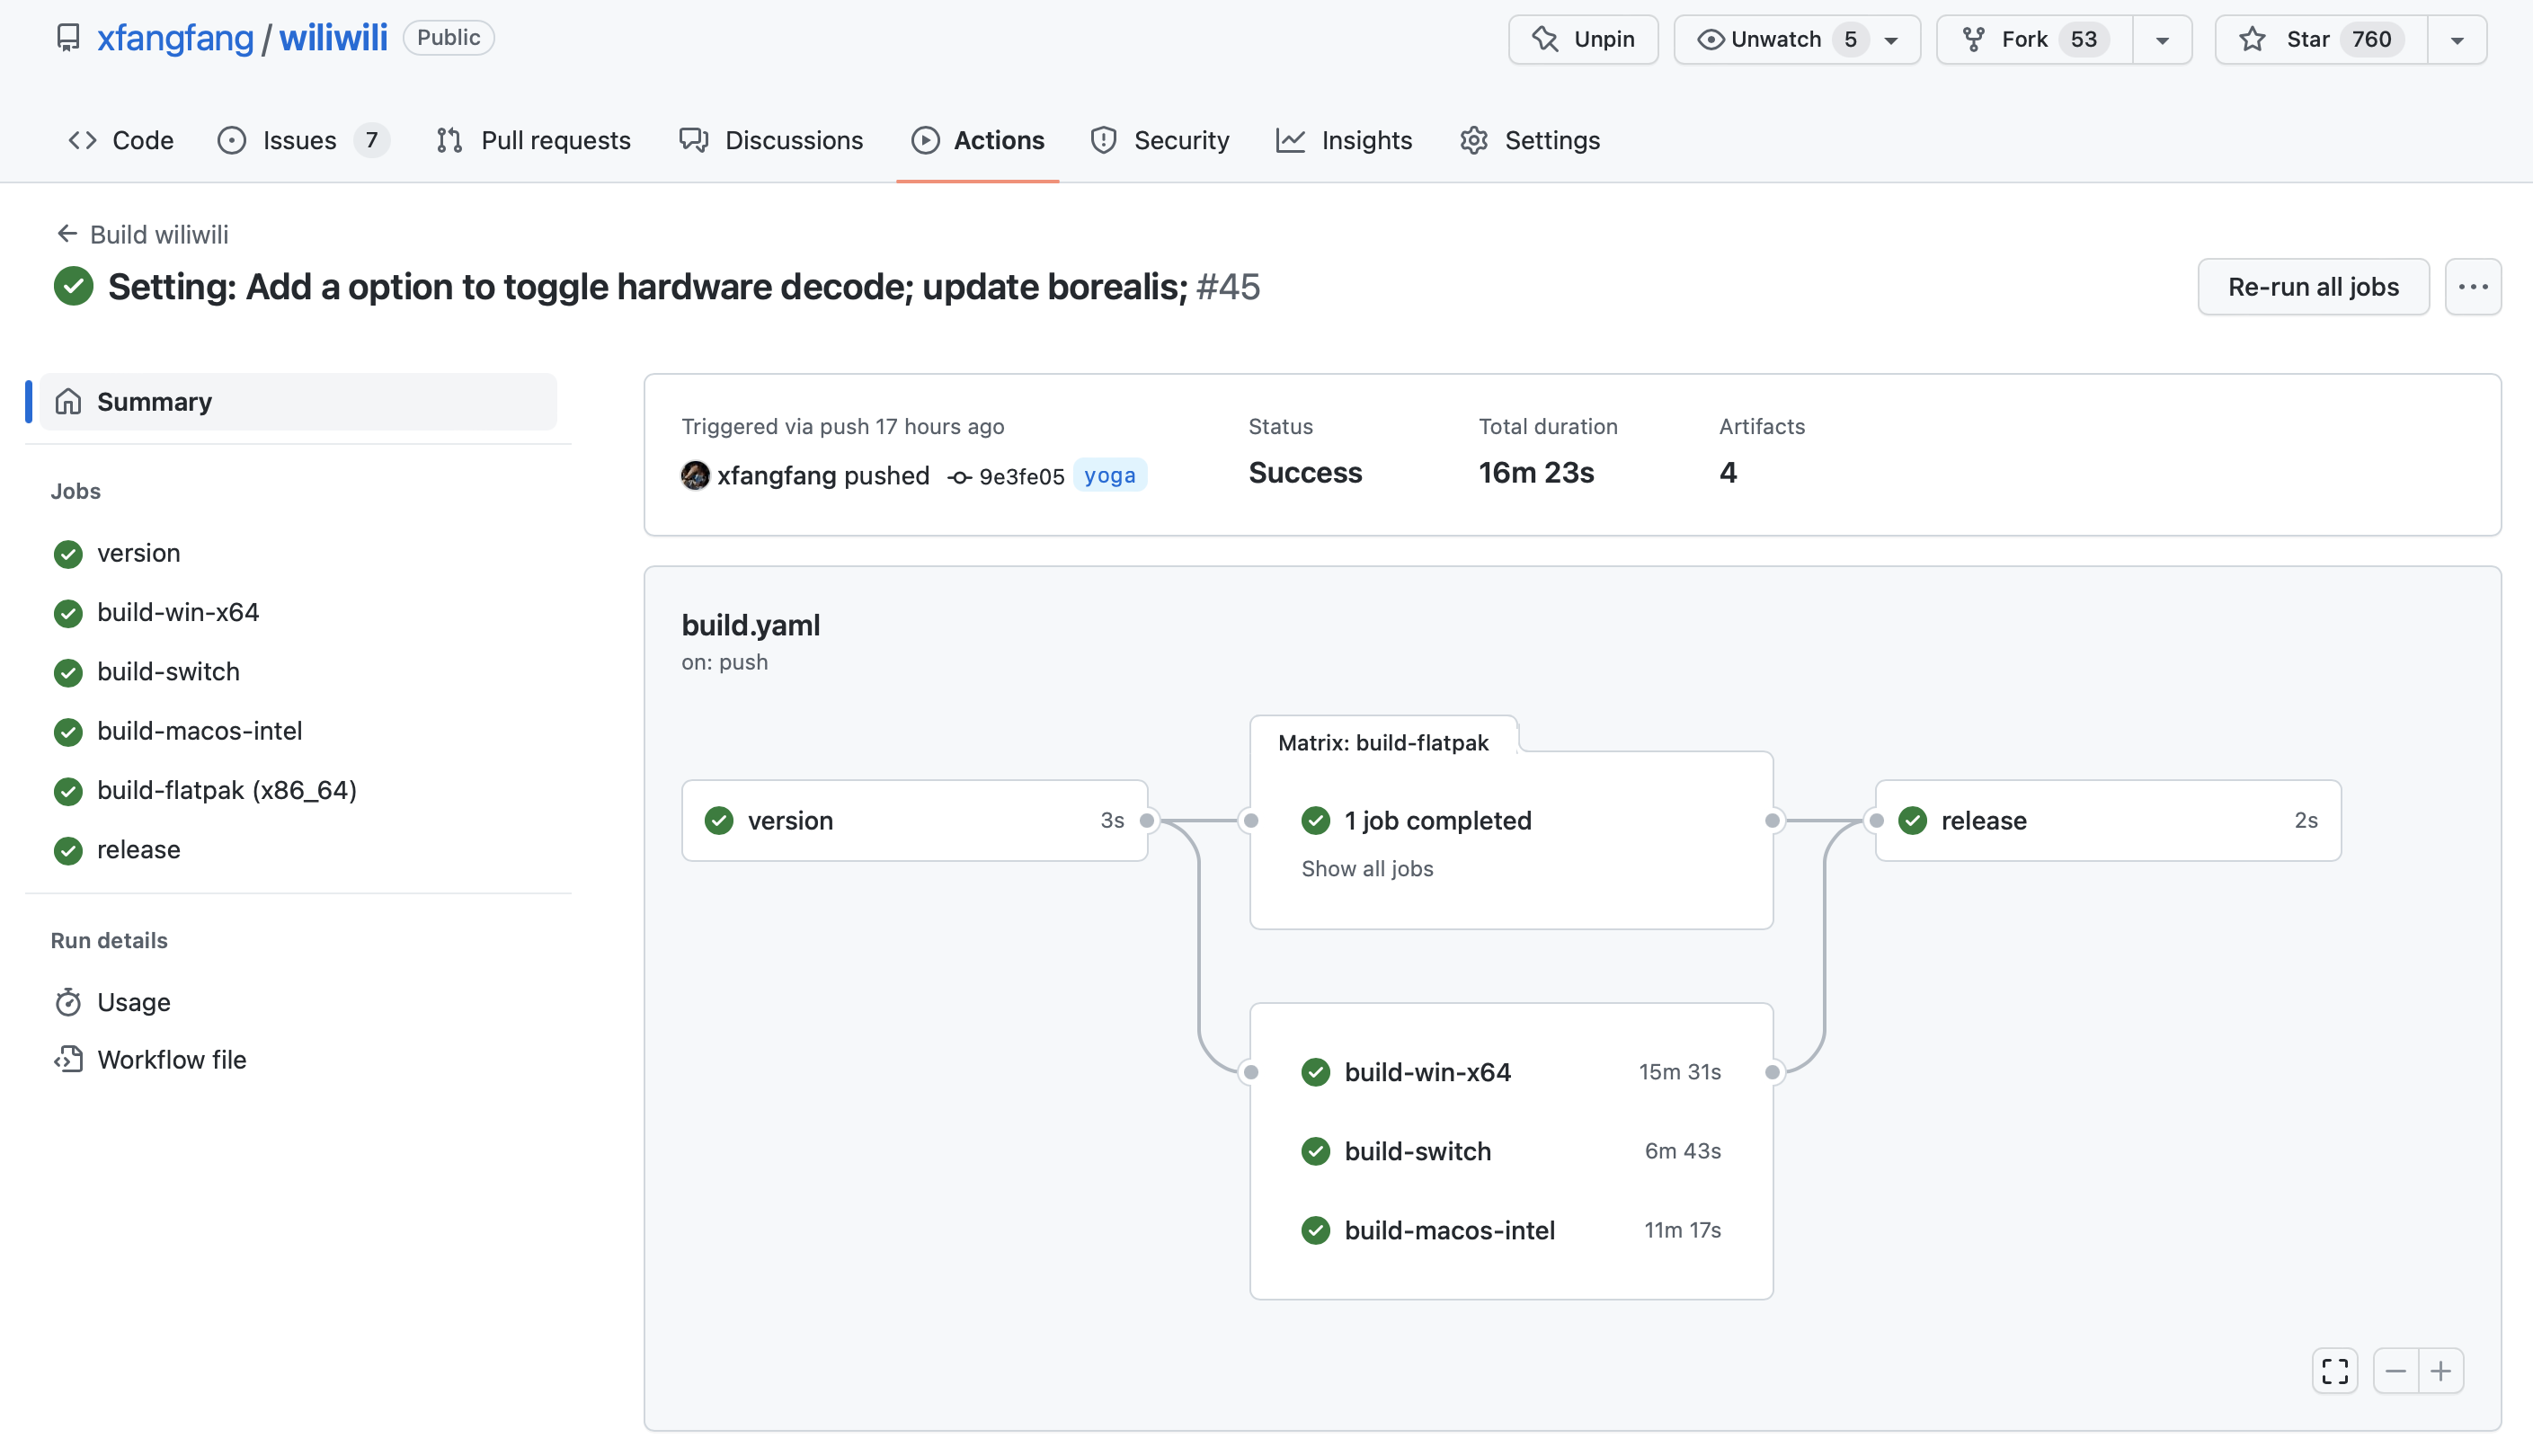Image resolution: width=2533 pixels, height=1456 pixels.
Task: Click the yoga branch label
Action: (x=1110, y=475)
